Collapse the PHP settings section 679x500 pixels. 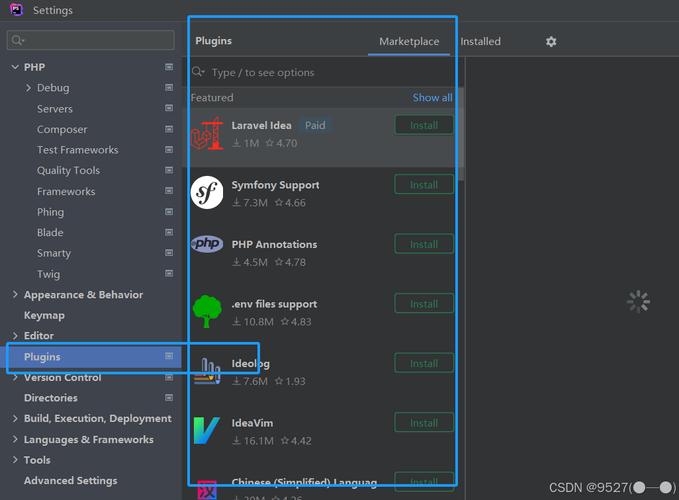15,67
